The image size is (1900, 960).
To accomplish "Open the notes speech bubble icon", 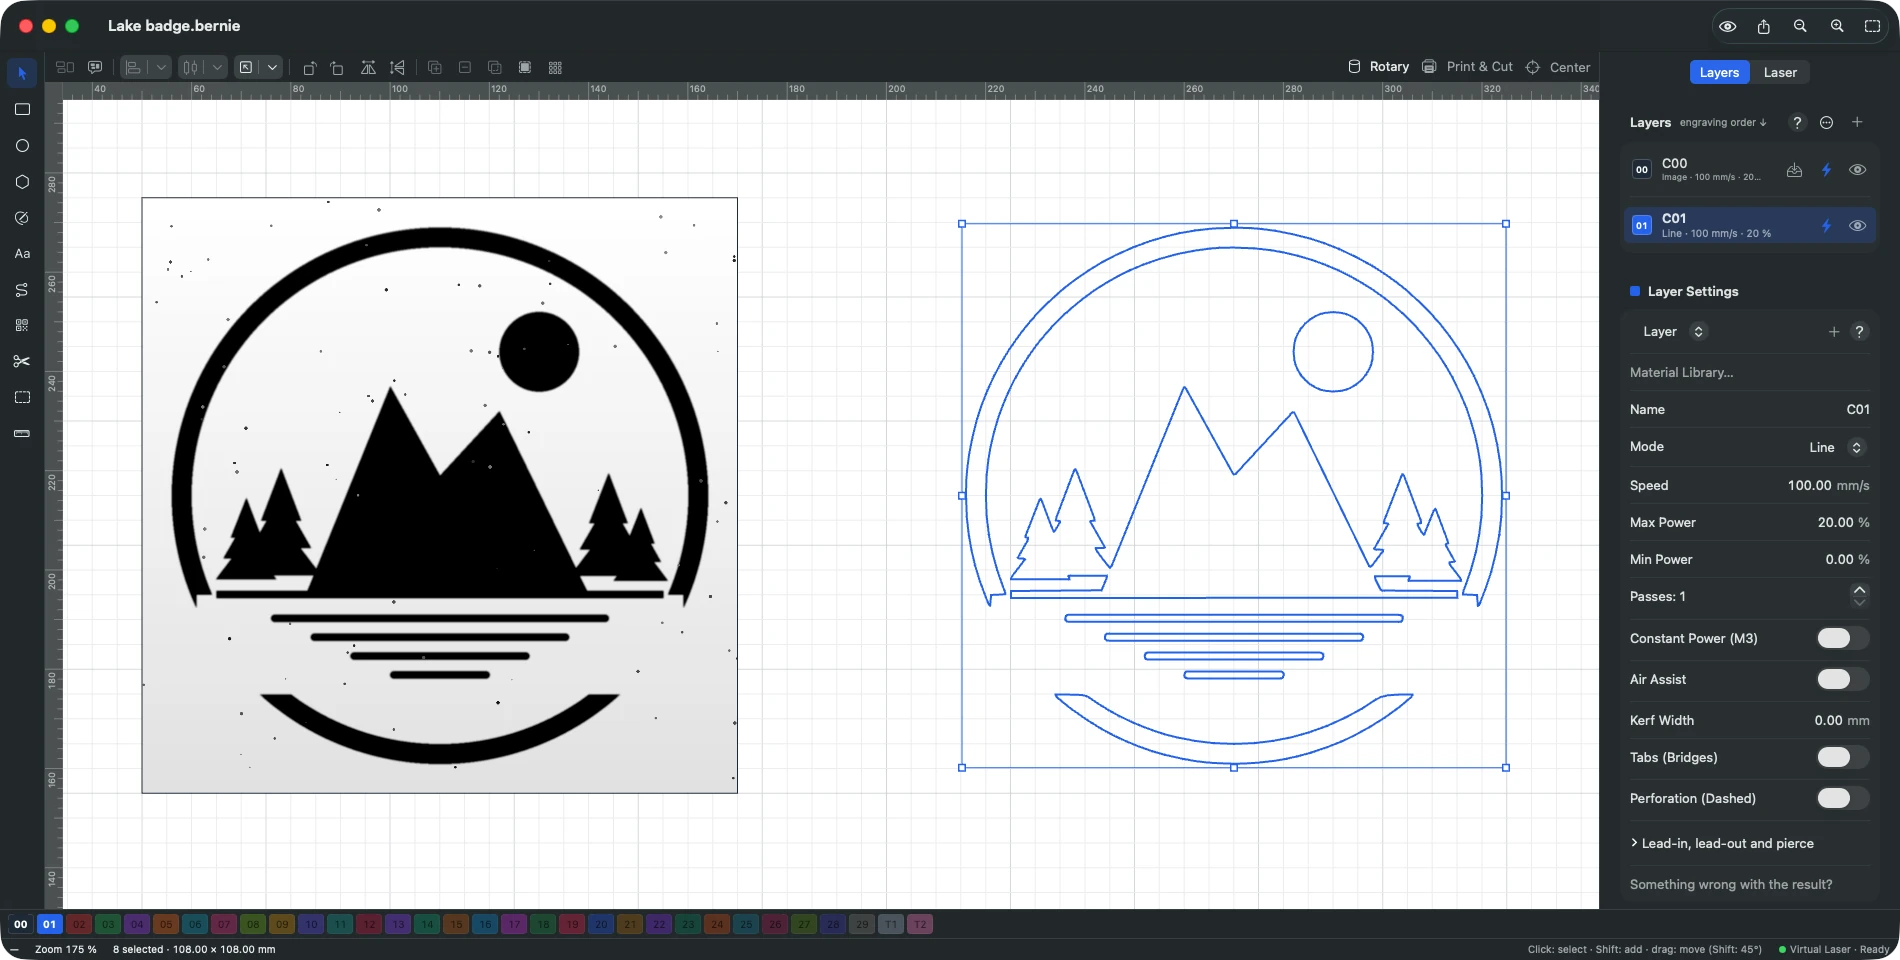I will coord(95,67).
